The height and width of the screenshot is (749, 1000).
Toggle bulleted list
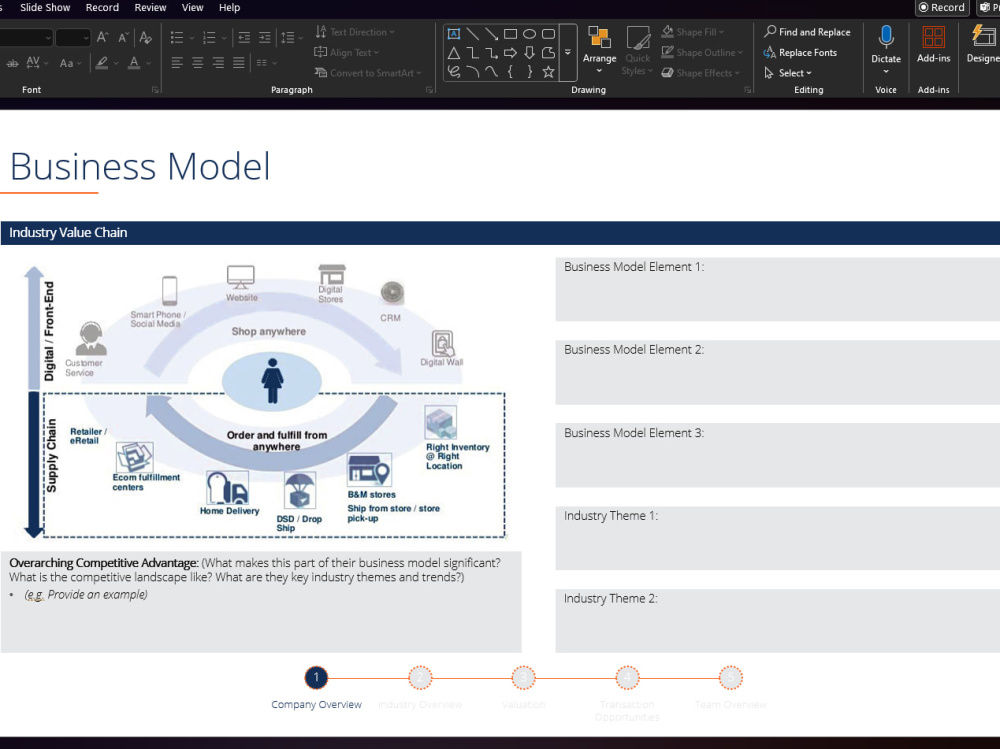tap(177, 38)
